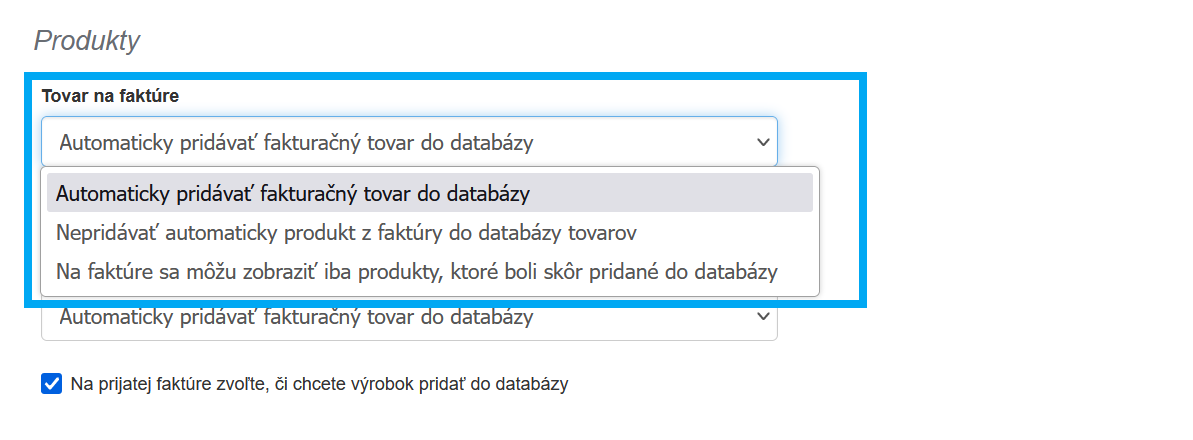Image resolution: width=1193 pixels, height=440 pixels.
Task: Click the selected value text in top dropdown
Action: tap(296, 142)
